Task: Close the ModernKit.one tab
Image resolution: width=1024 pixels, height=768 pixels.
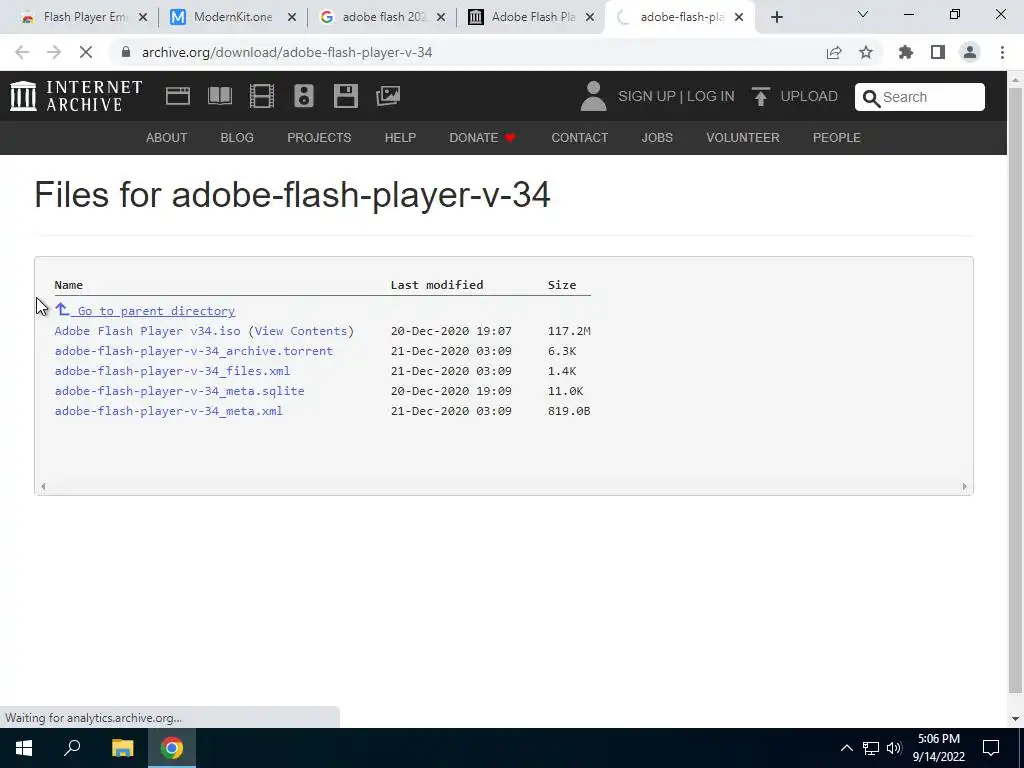Action: click(292, 17)
